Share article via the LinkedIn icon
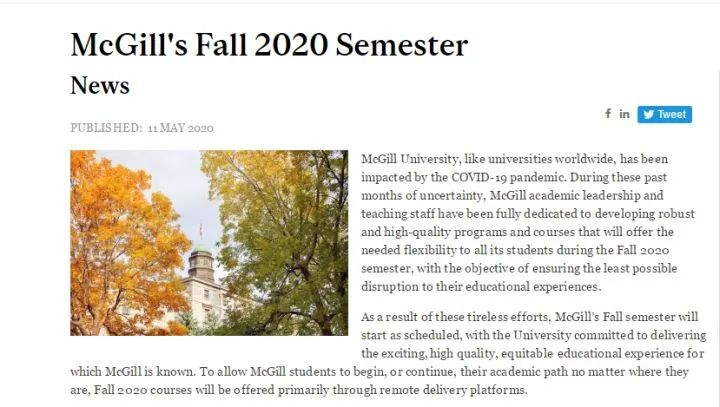 [x=624, y=113]
